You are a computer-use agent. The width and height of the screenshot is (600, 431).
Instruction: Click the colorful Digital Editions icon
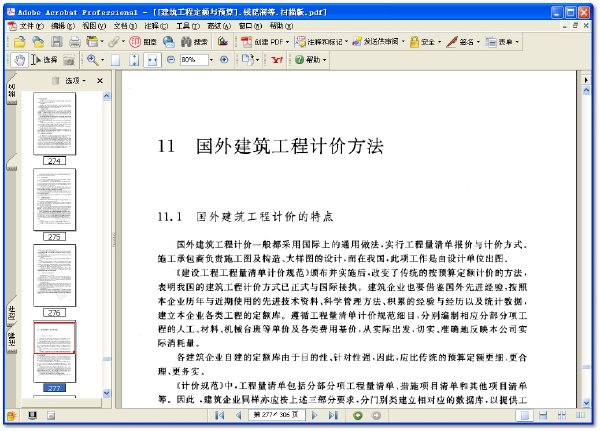click(x=223, y=41)
